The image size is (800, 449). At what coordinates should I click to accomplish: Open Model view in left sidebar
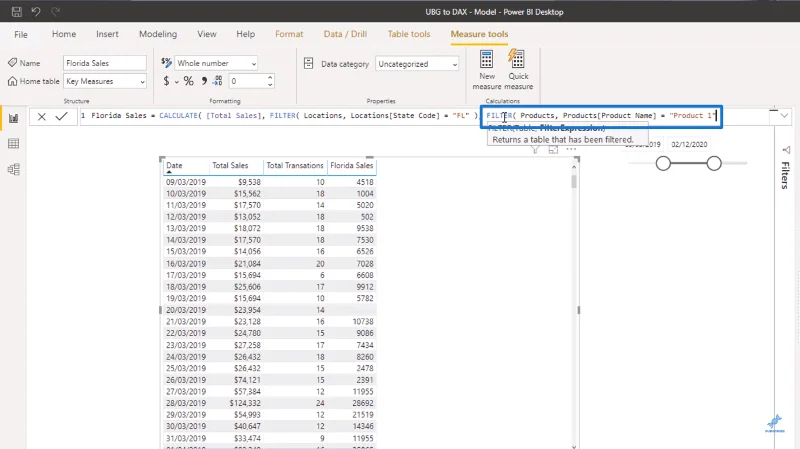14,169
